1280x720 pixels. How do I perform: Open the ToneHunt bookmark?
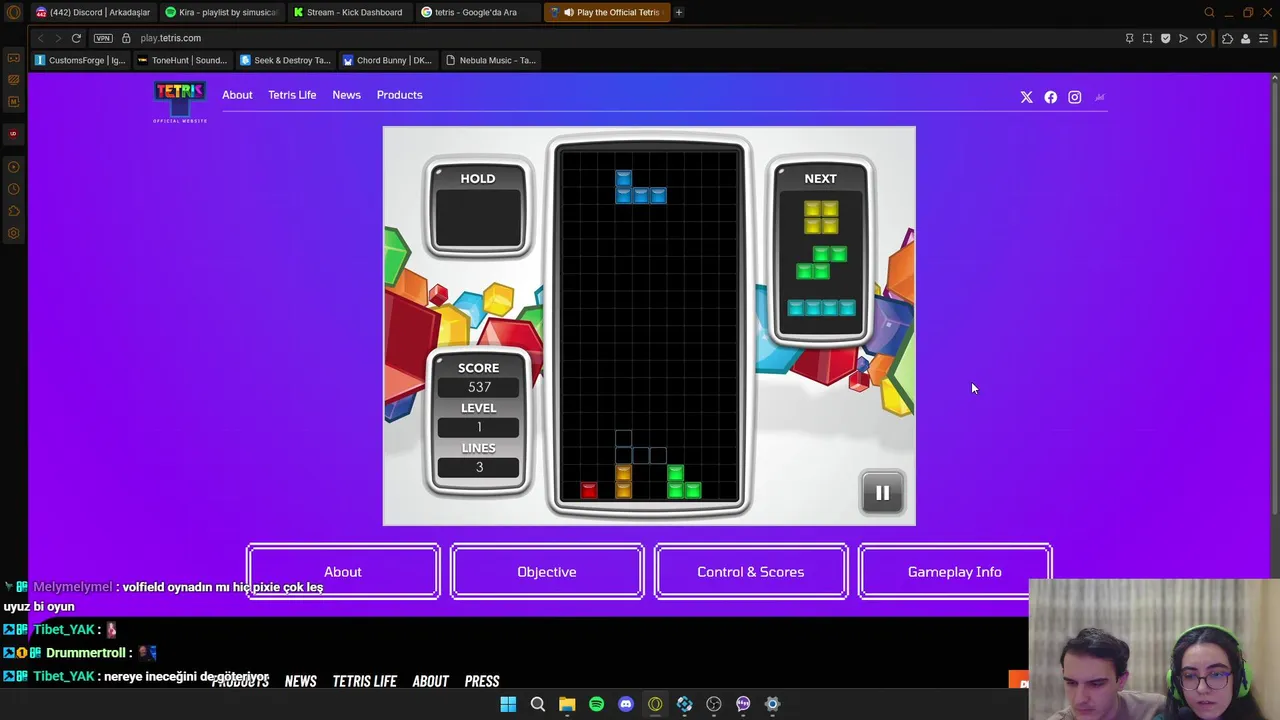(x=182, y=60)
